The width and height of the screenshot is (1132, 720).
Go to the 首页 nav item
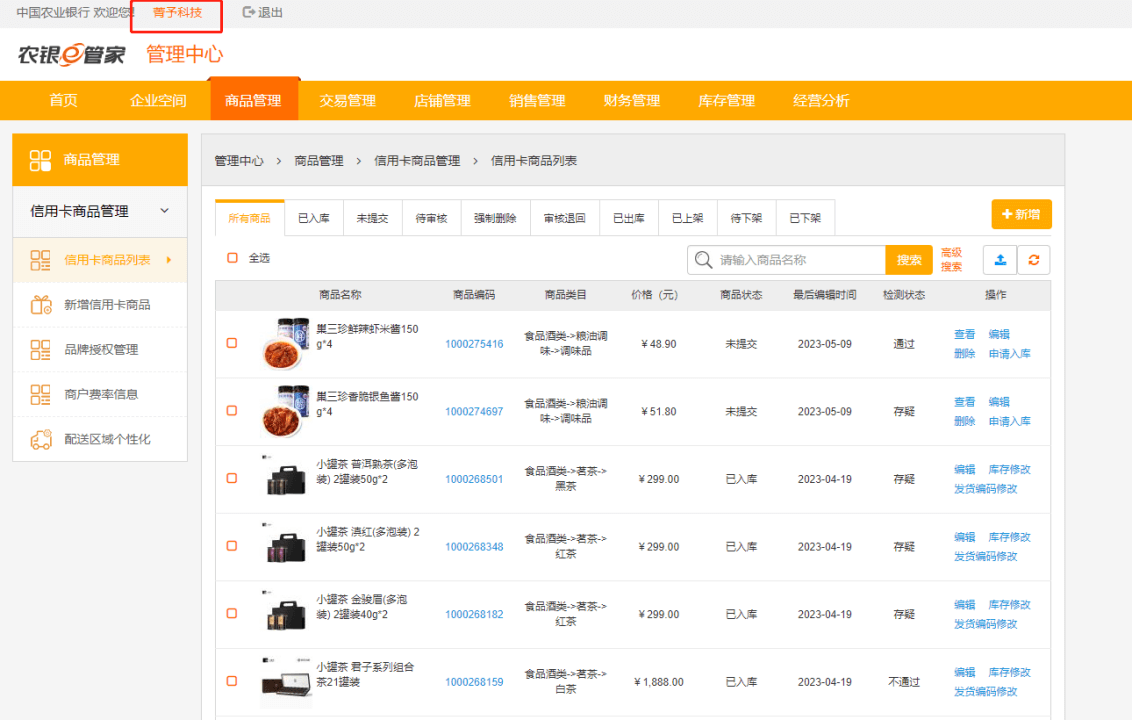[64, 100]
